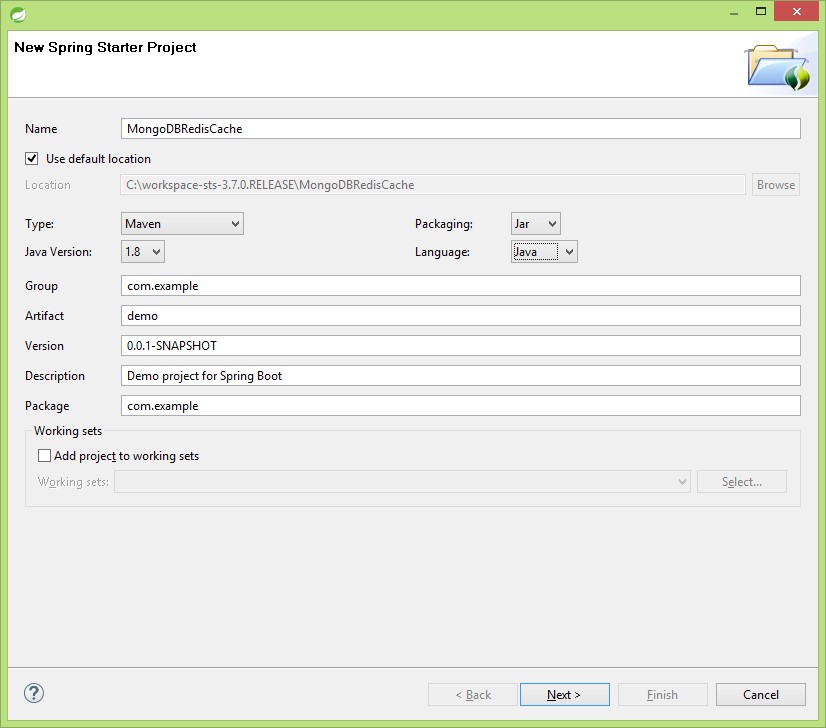Viewport: 826px width, 728px height.
Task: Click the Cancel button
Action: 760,694
